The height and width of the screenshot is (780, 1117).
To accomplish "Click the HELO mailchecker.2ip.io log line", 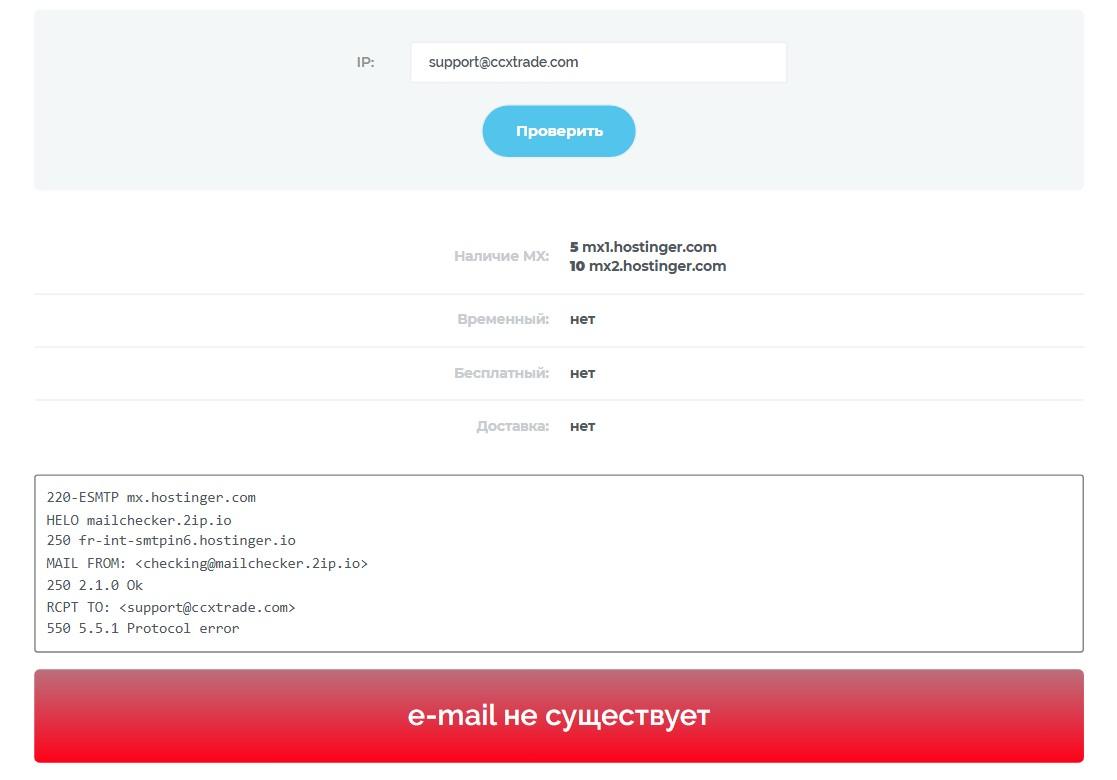I will (139, 520).
